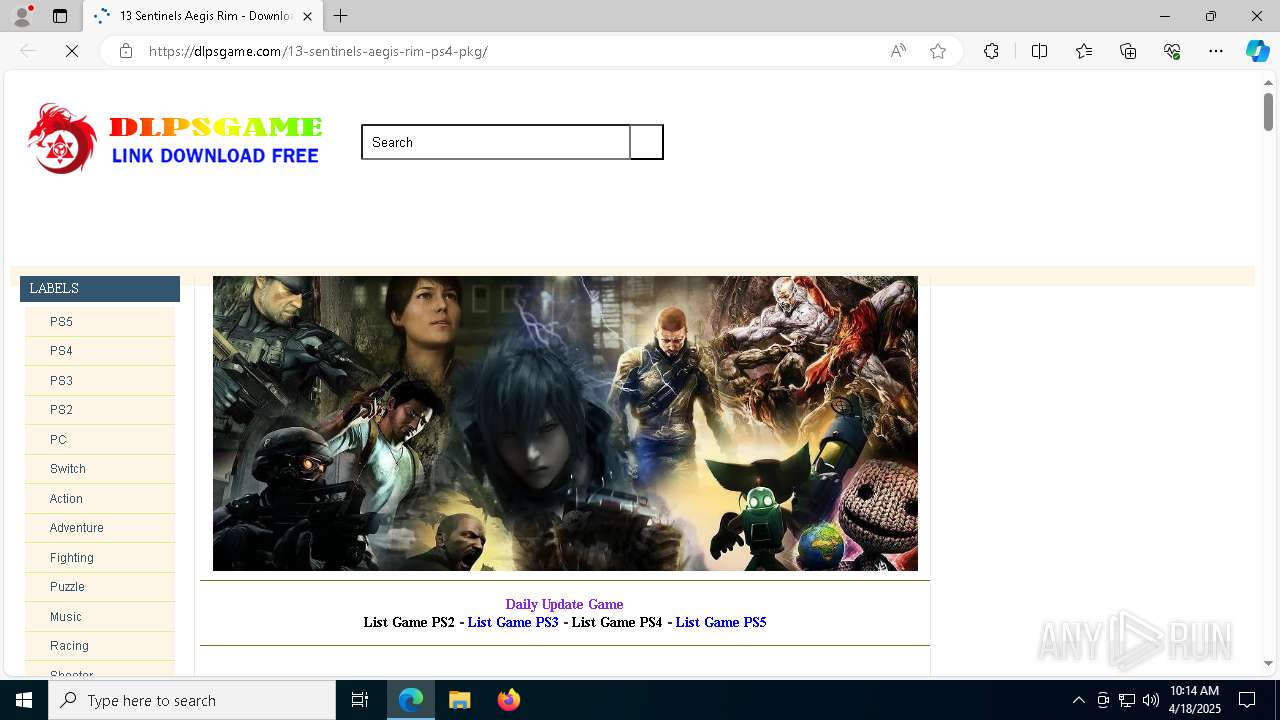Focus the site Search field

click(x=496, y=142)
